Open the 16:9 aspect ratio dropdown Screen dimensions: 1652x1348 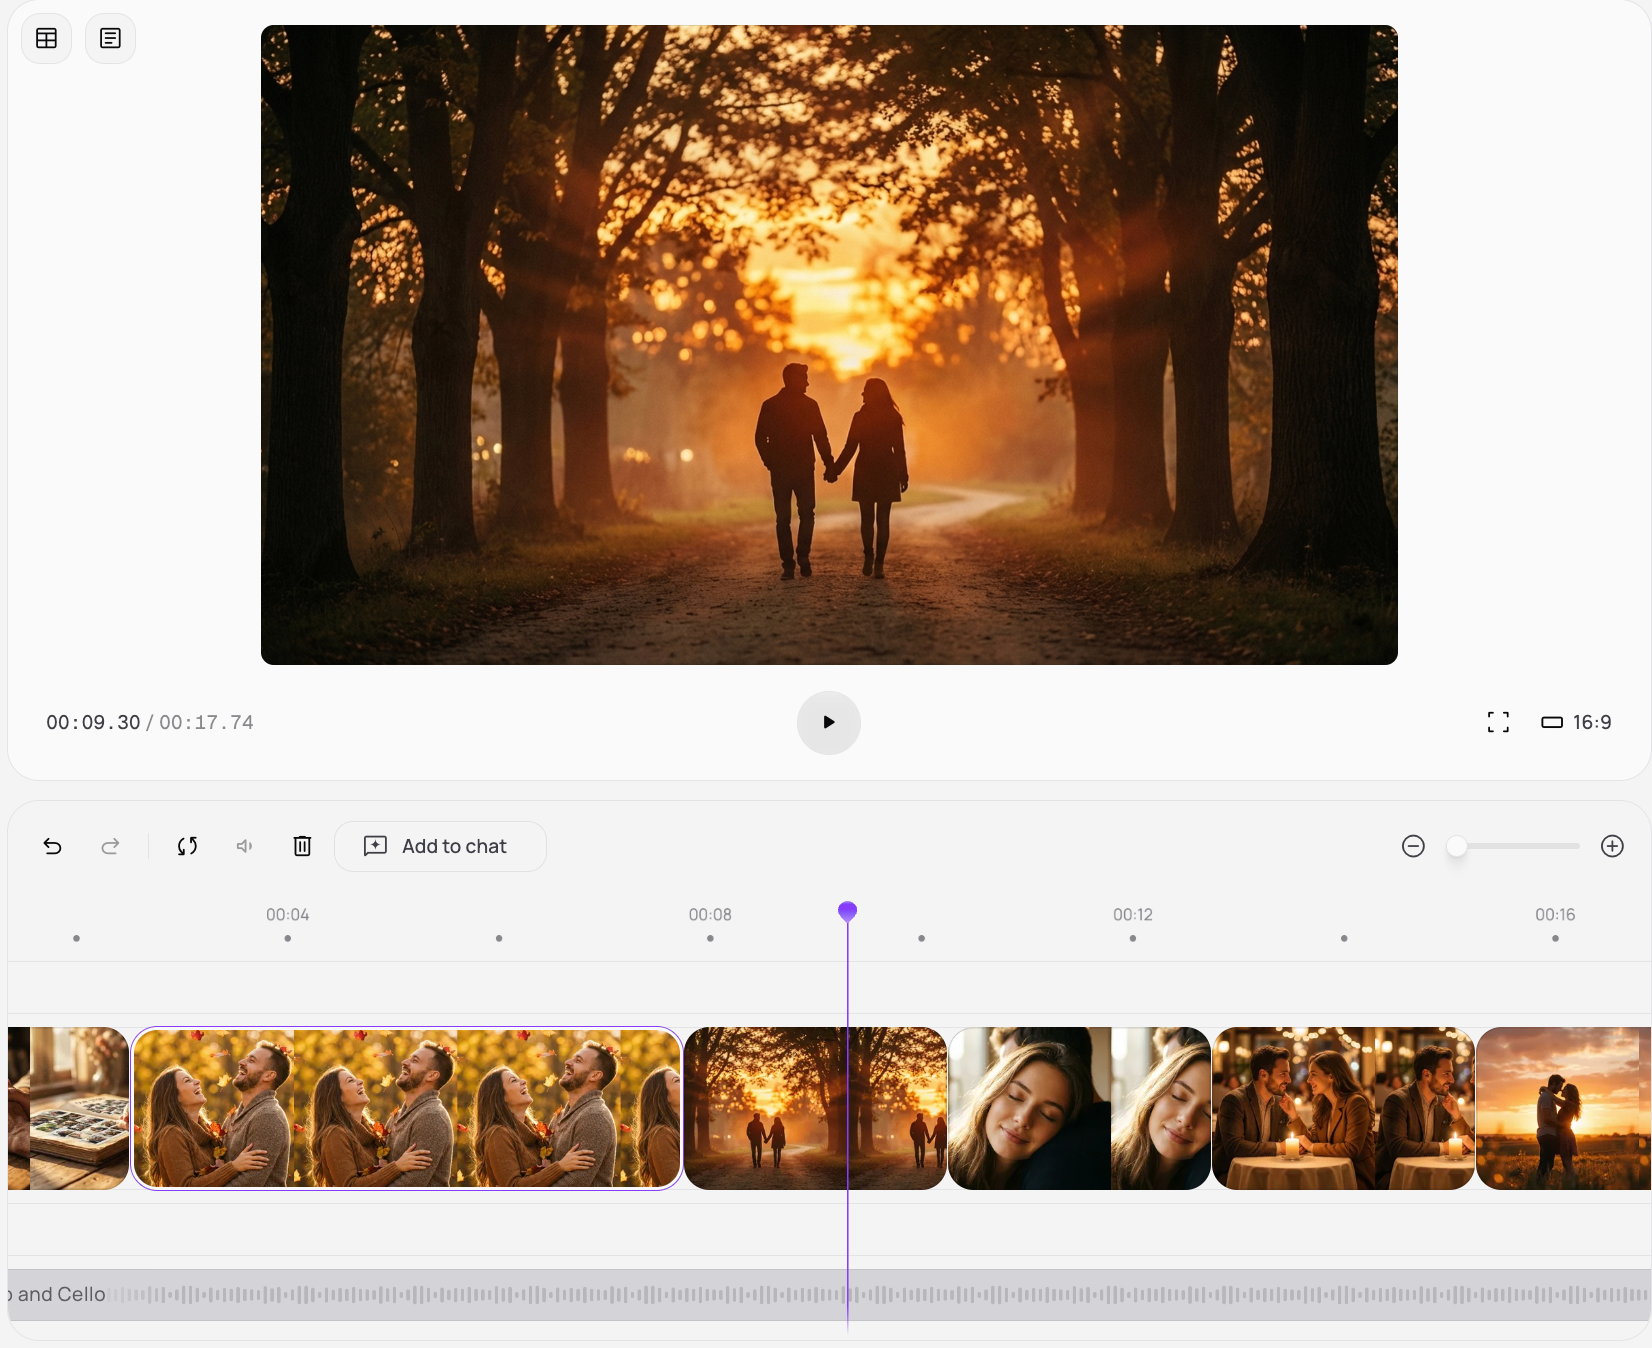[x=1577, y=723]
